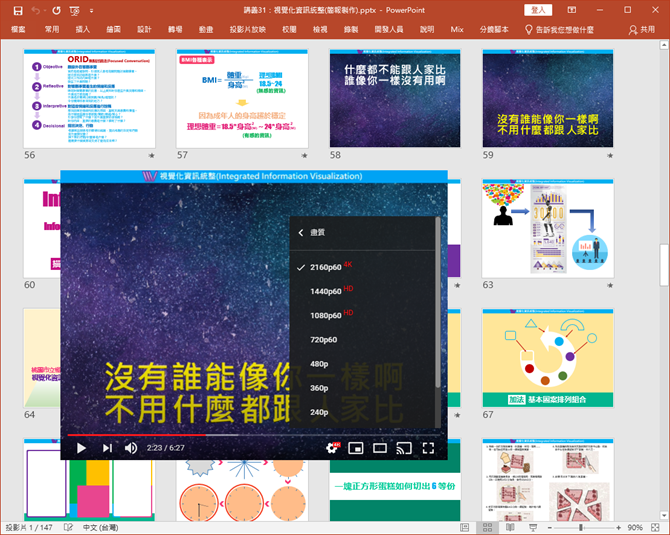Select the 轉場 ribbon tab

pos(175,29)
